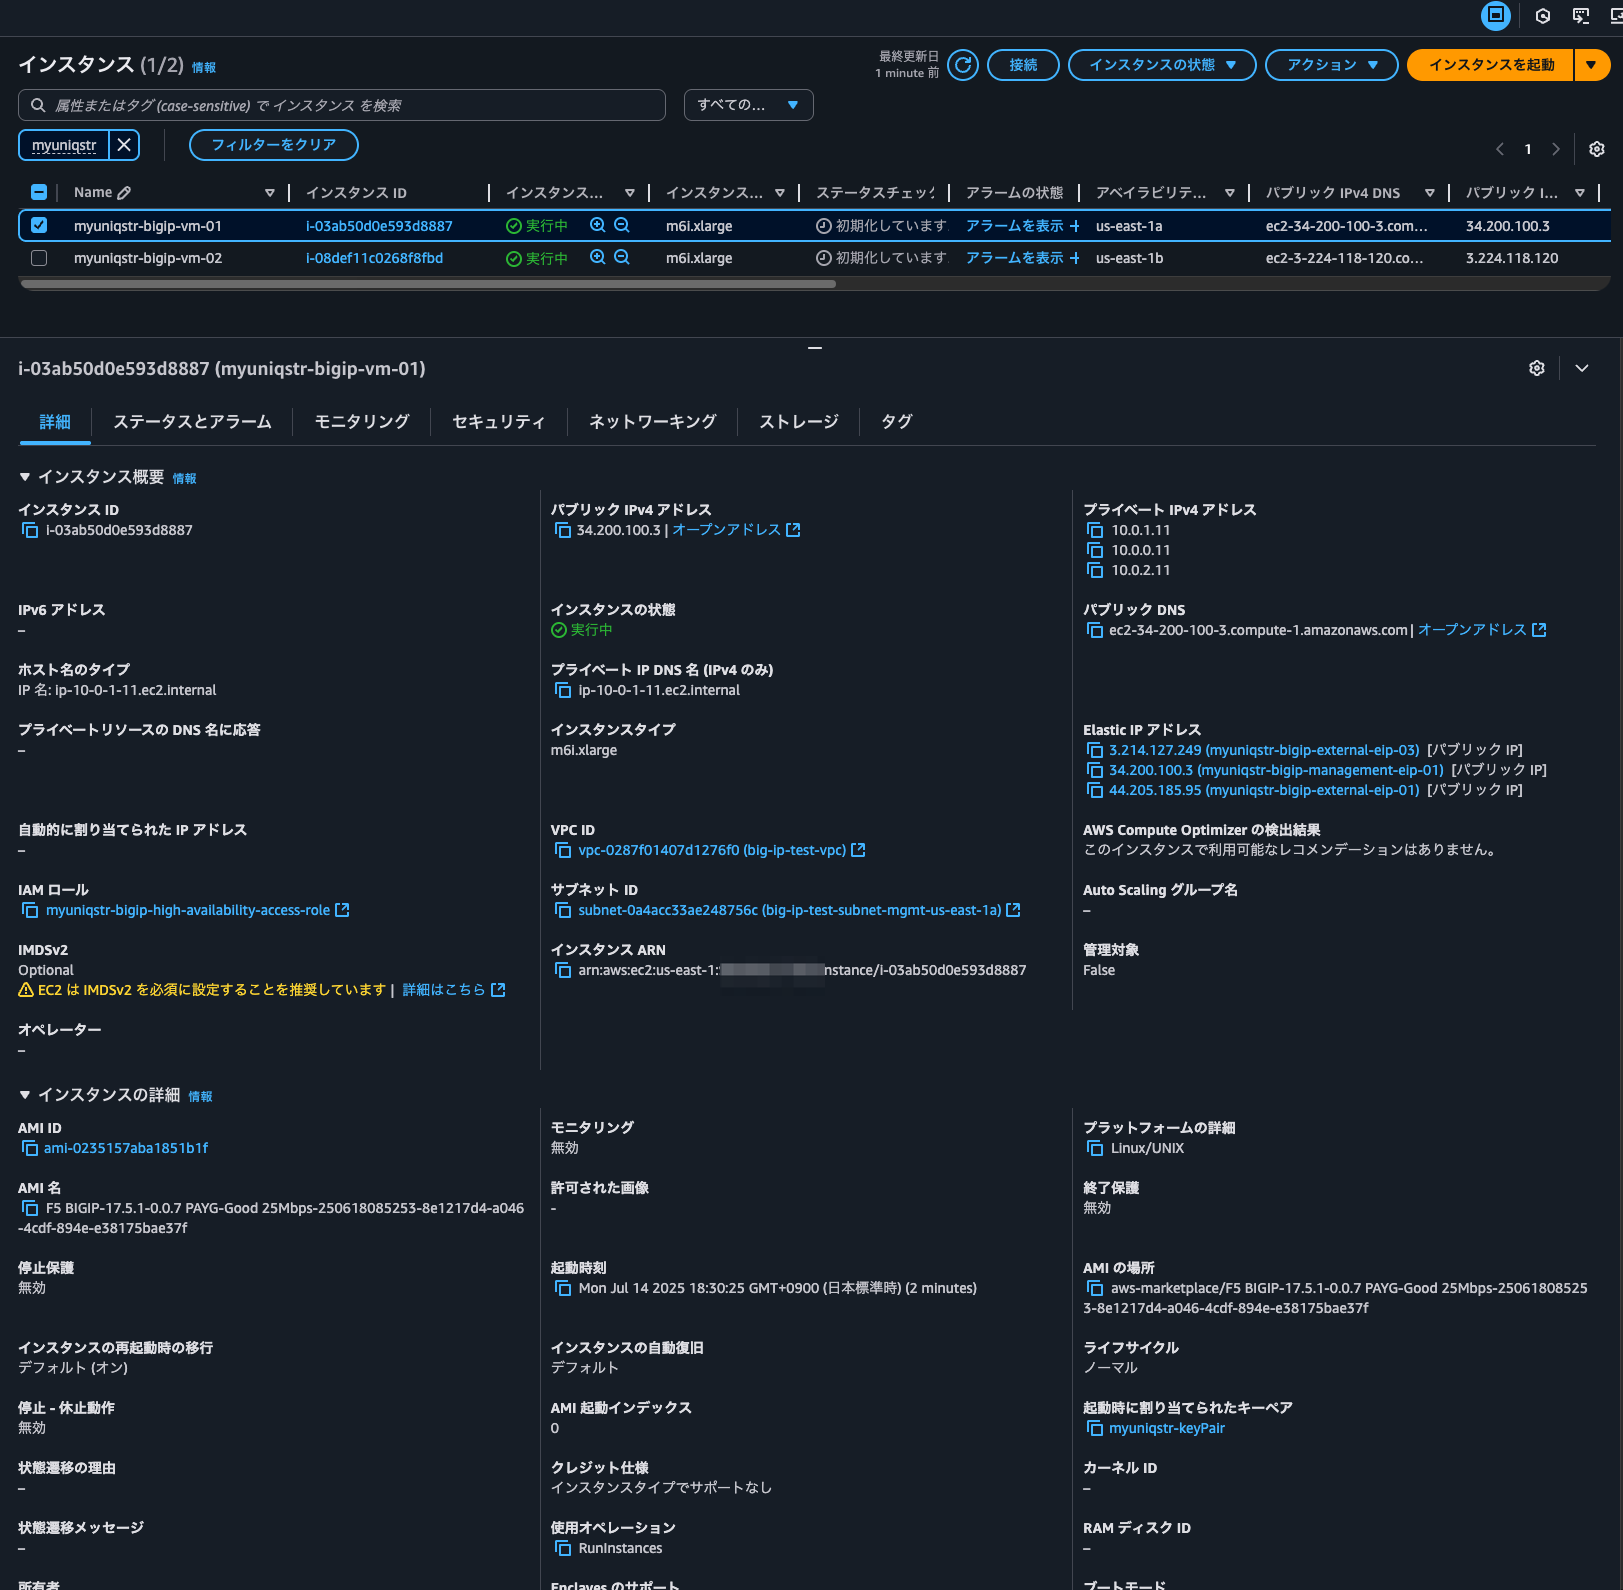
Task: Copy private IP 10.0.2.11
Action: pyautogui.click(x=1095, y=570)
